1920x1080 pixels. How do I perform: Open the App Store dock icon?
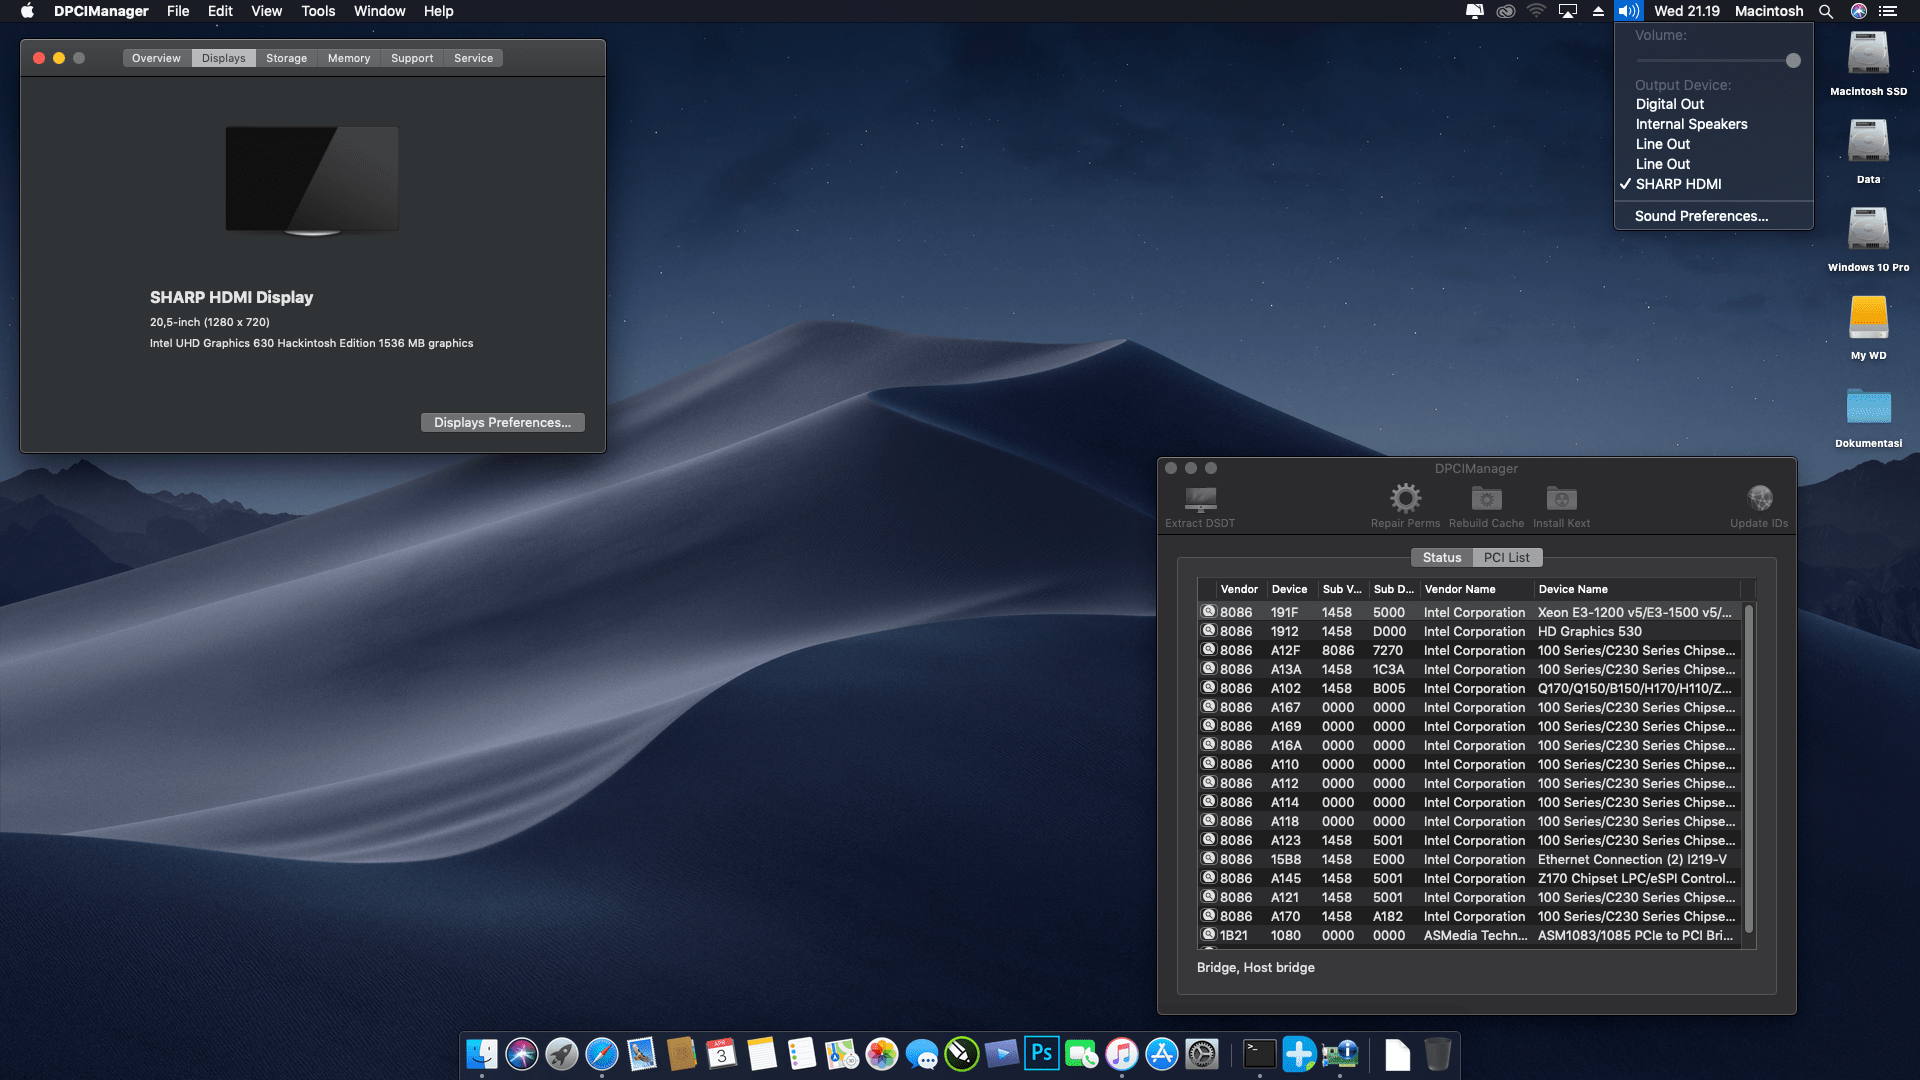1161,1053
